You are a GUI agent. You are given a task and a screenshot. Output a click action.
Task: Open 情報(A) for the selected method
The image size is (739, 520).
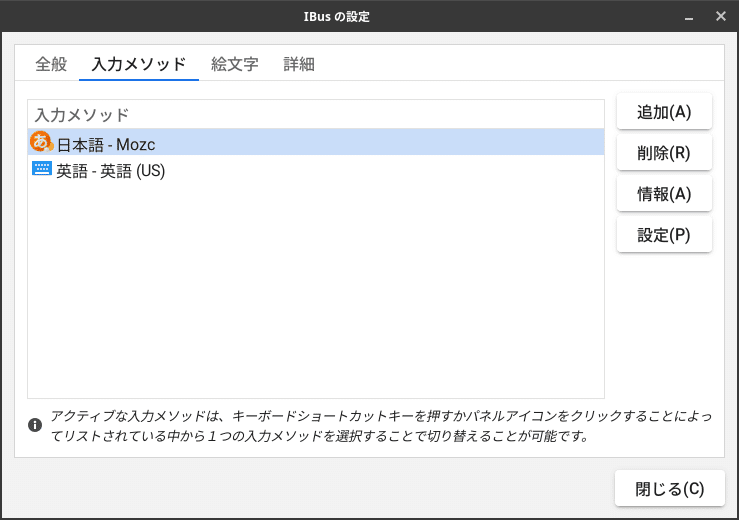(x=664, y=194)
